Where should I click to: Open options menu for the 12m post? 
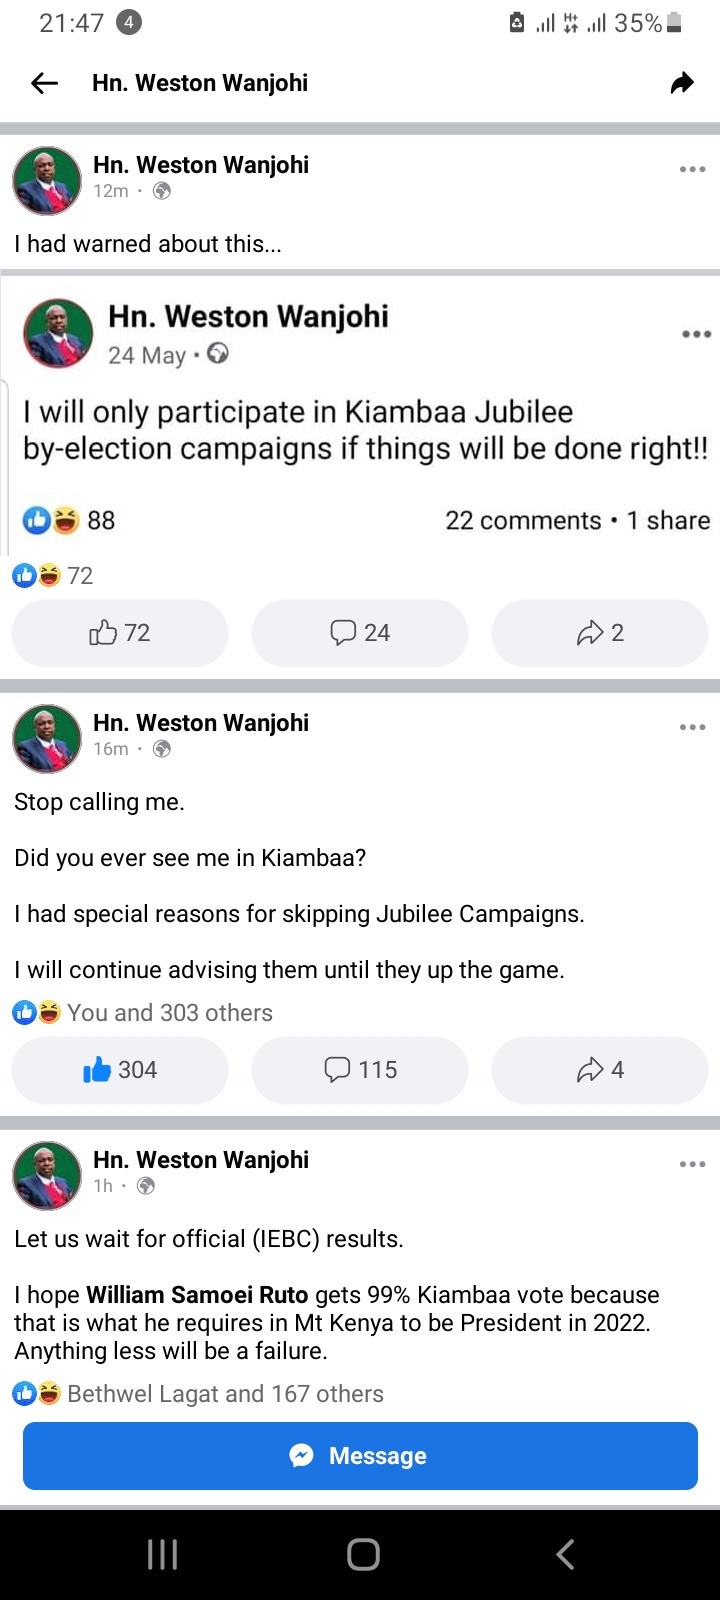(692, 170)
